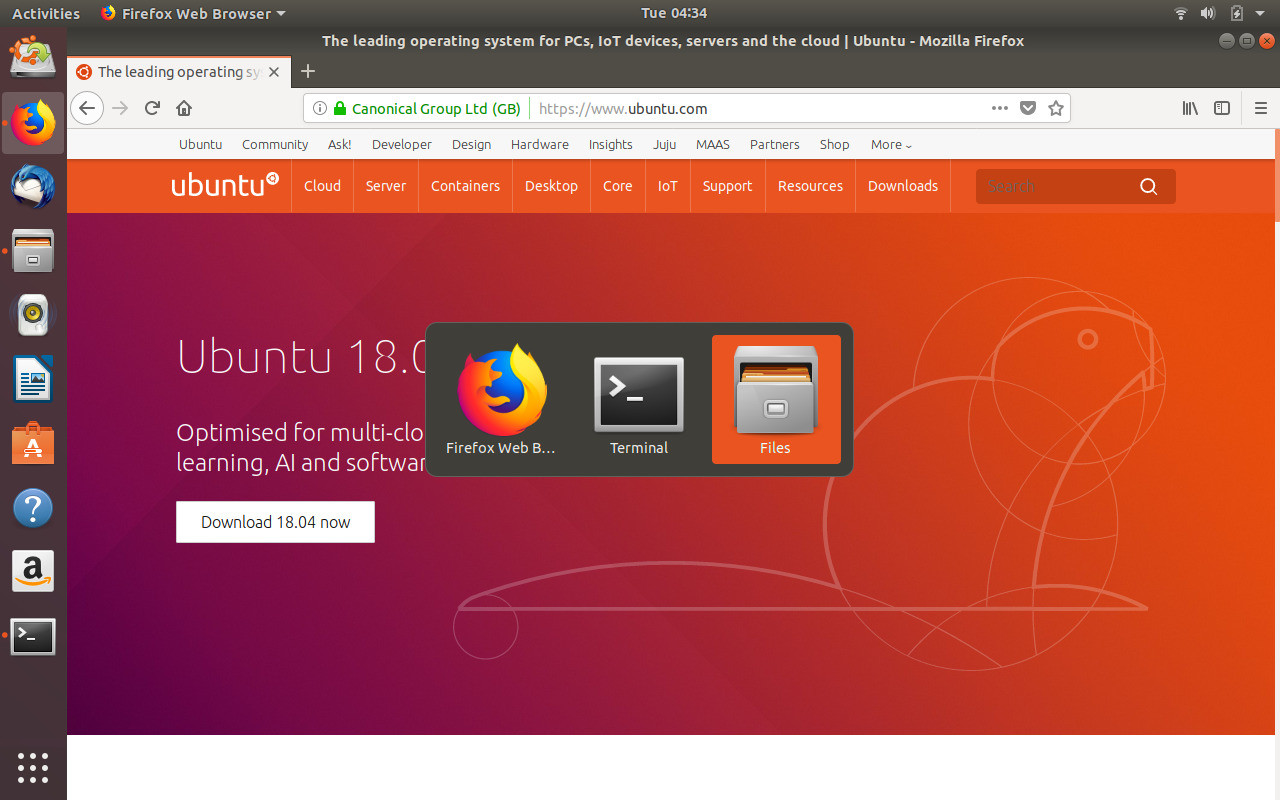
Task: Launch Rhythmbox from the dock
Action: click(x=33, y=314)
